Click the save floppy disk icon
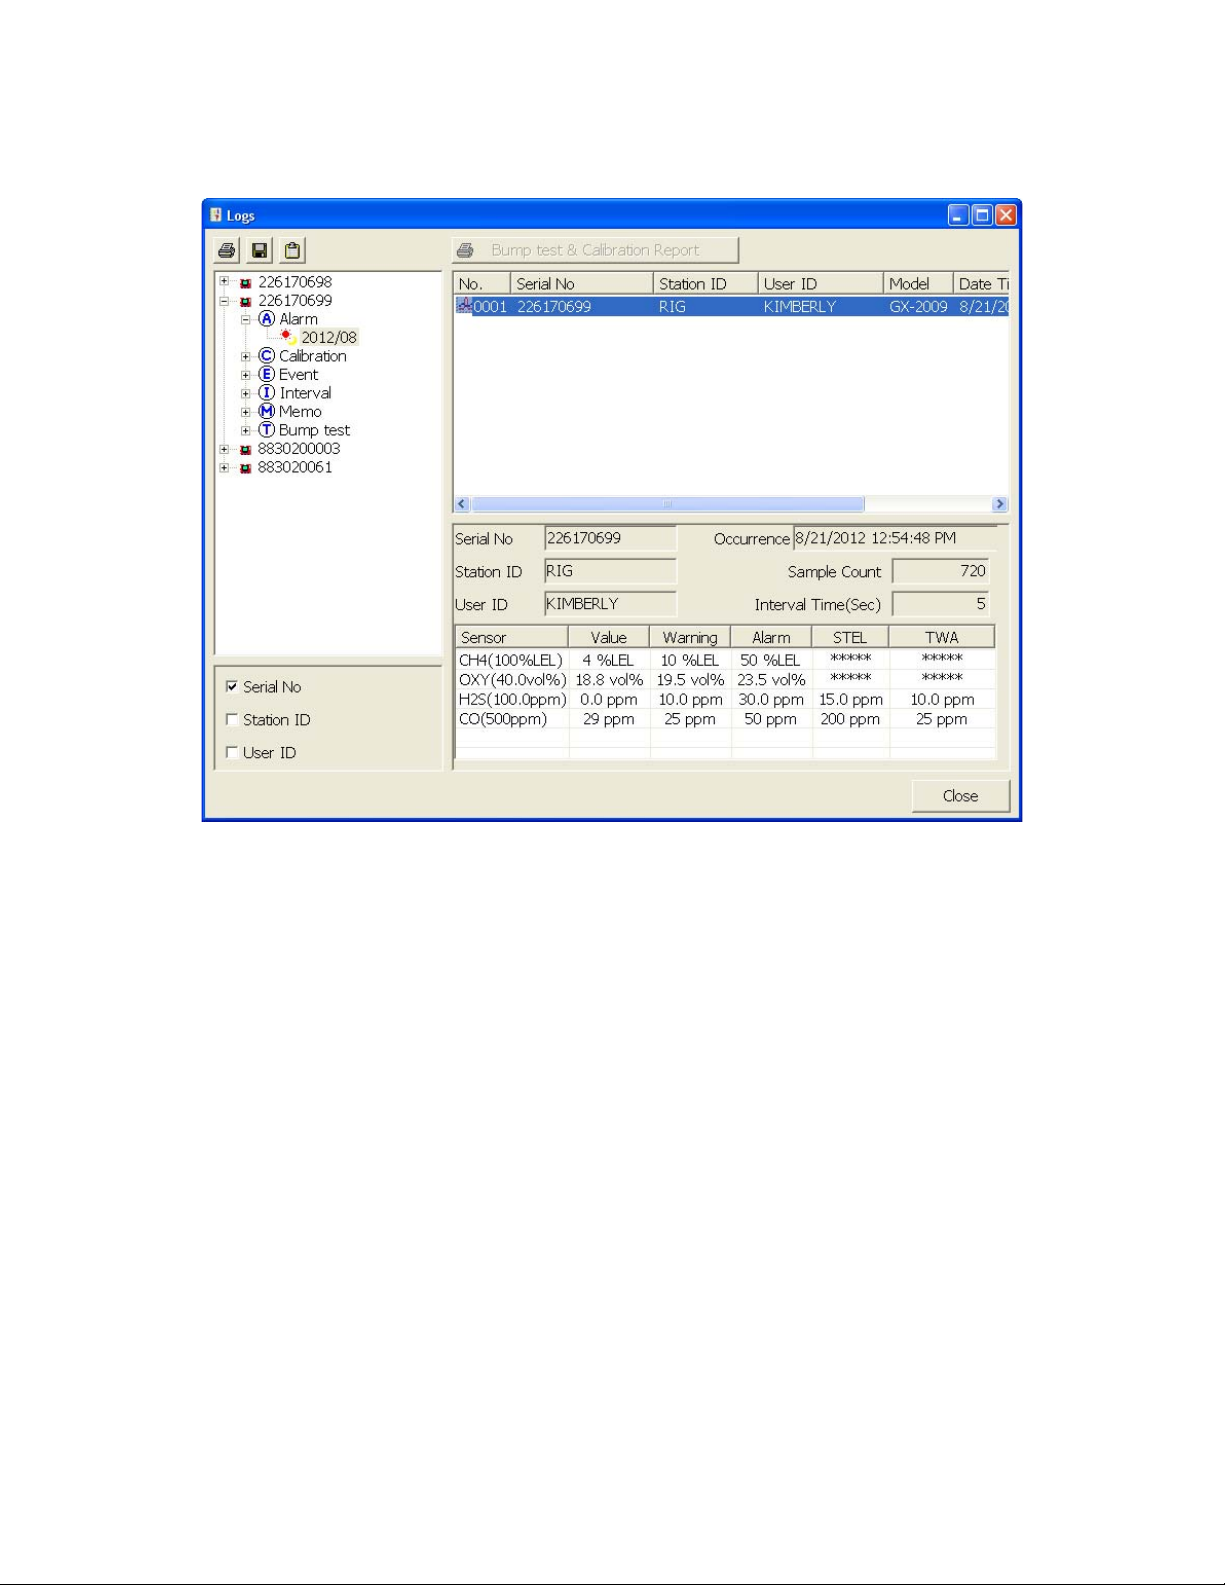The height and width of the screenshot is (1585, 1225). coord(260,250)
